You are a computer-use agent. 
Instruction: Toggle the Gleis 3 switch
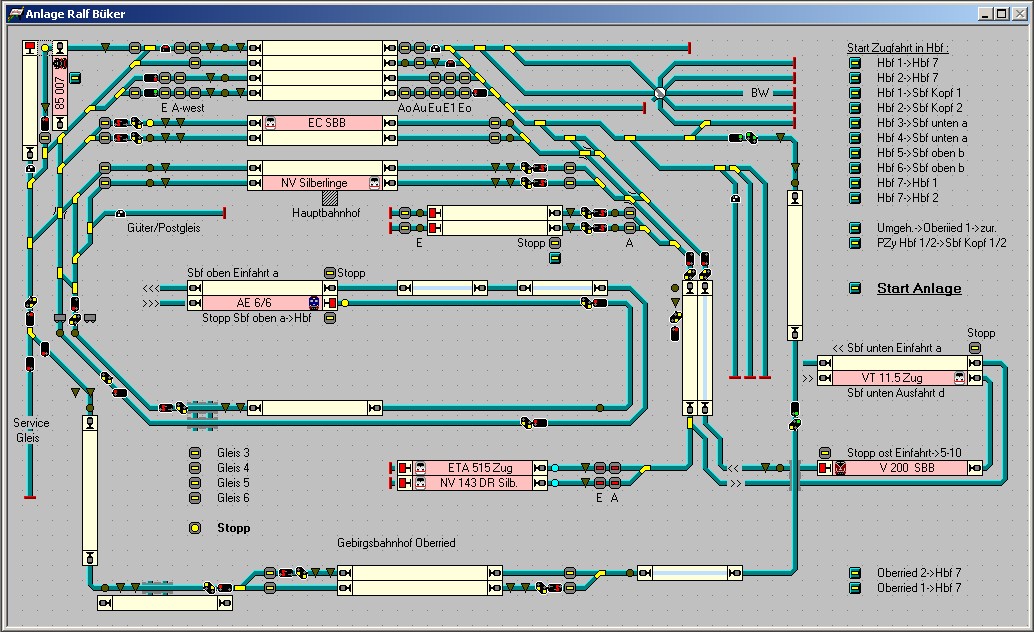[x=195, y=453]
